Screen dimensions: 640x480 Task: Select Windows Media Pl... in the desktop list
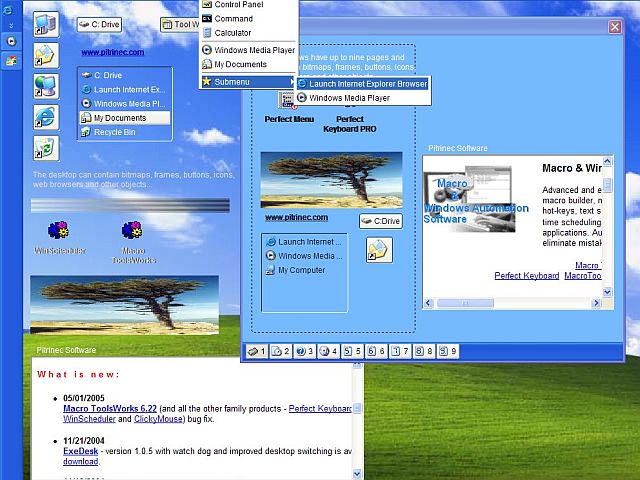point(125,104)
